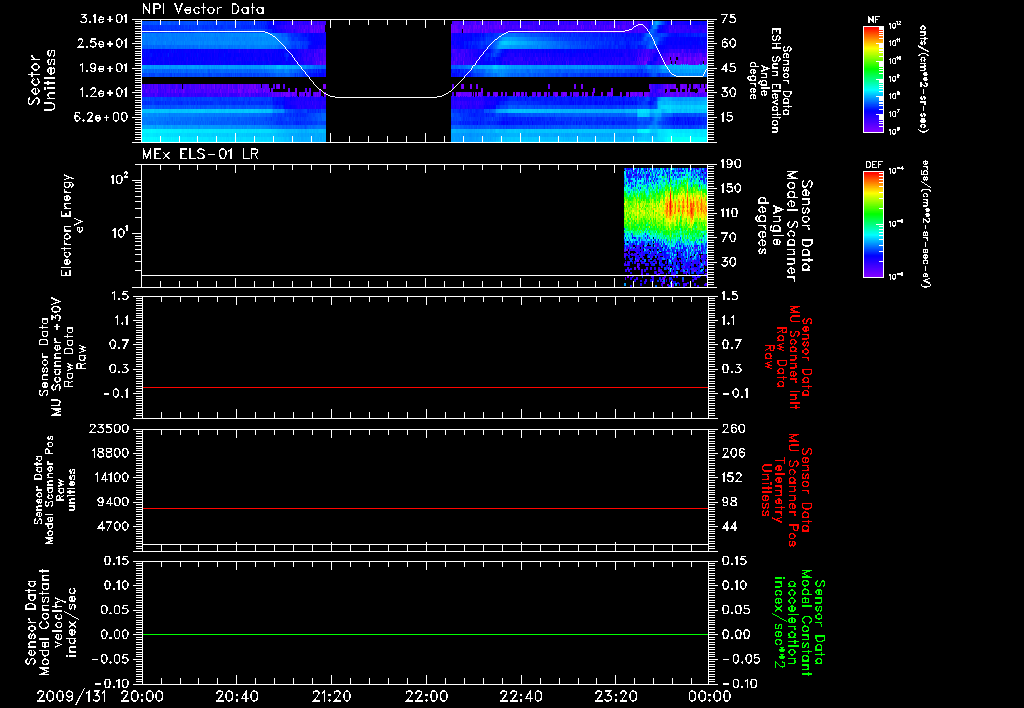
Task: Click the 4700 scanner position tick
Action: (115, 526)
